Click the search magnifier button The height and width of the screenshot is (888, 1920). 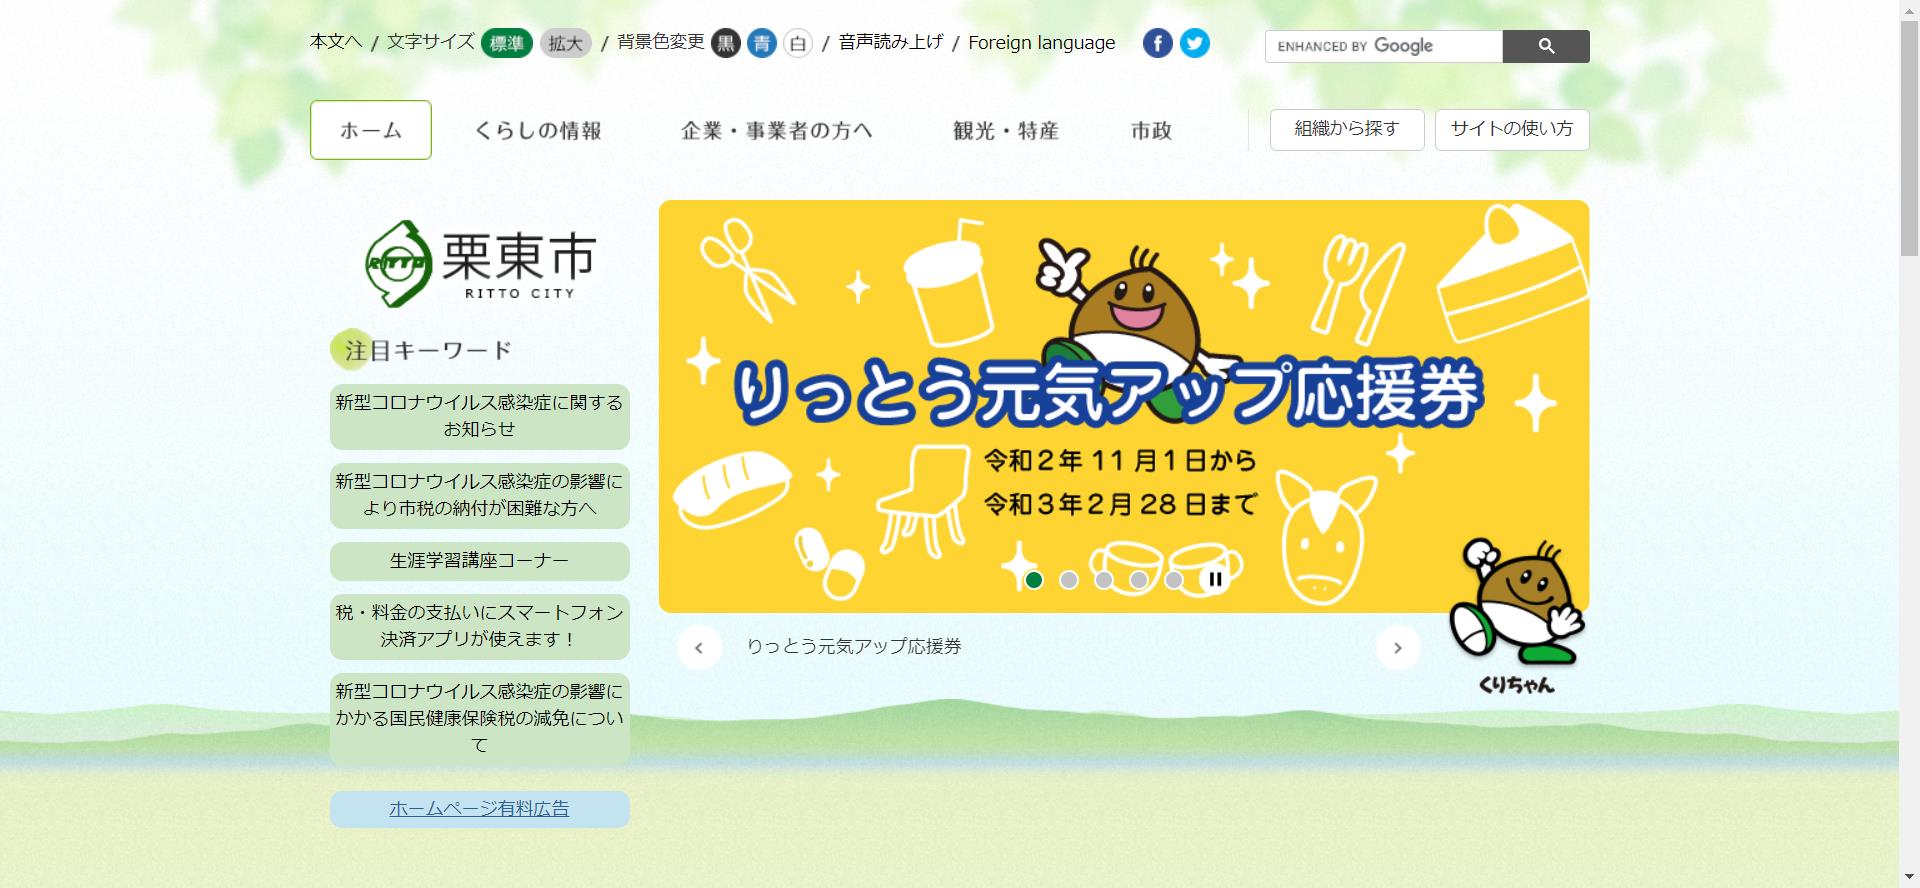pos(1546,46)
